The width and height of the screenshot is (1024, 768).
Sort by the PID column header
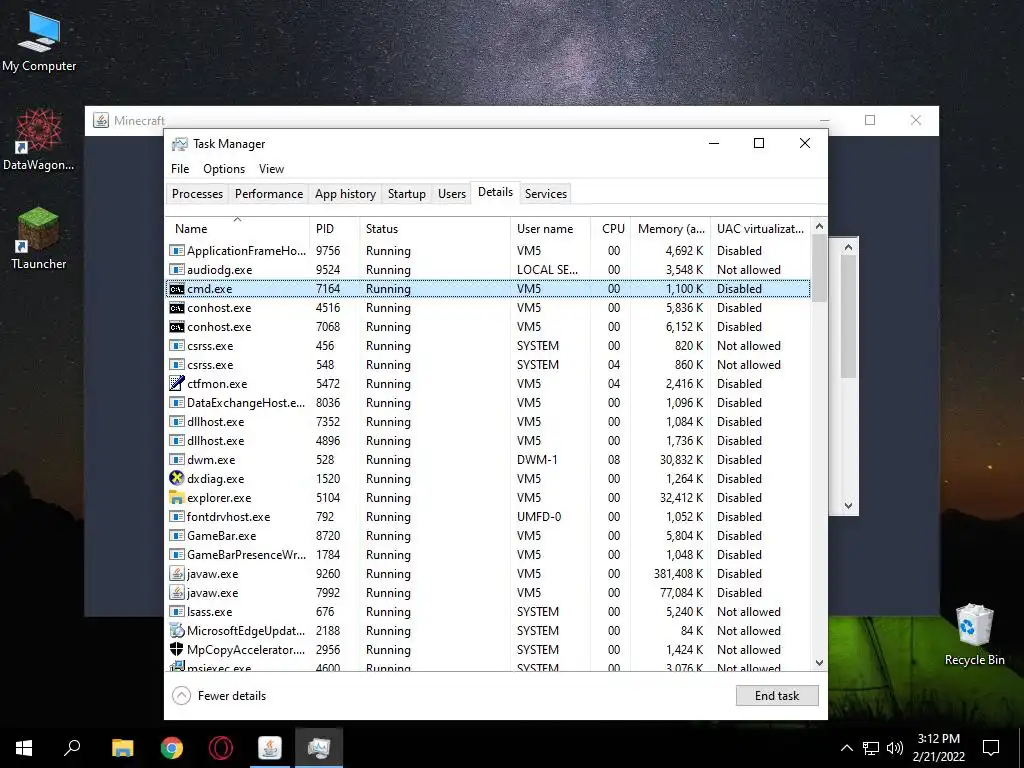pyautogui.click(x=334, y=229)
